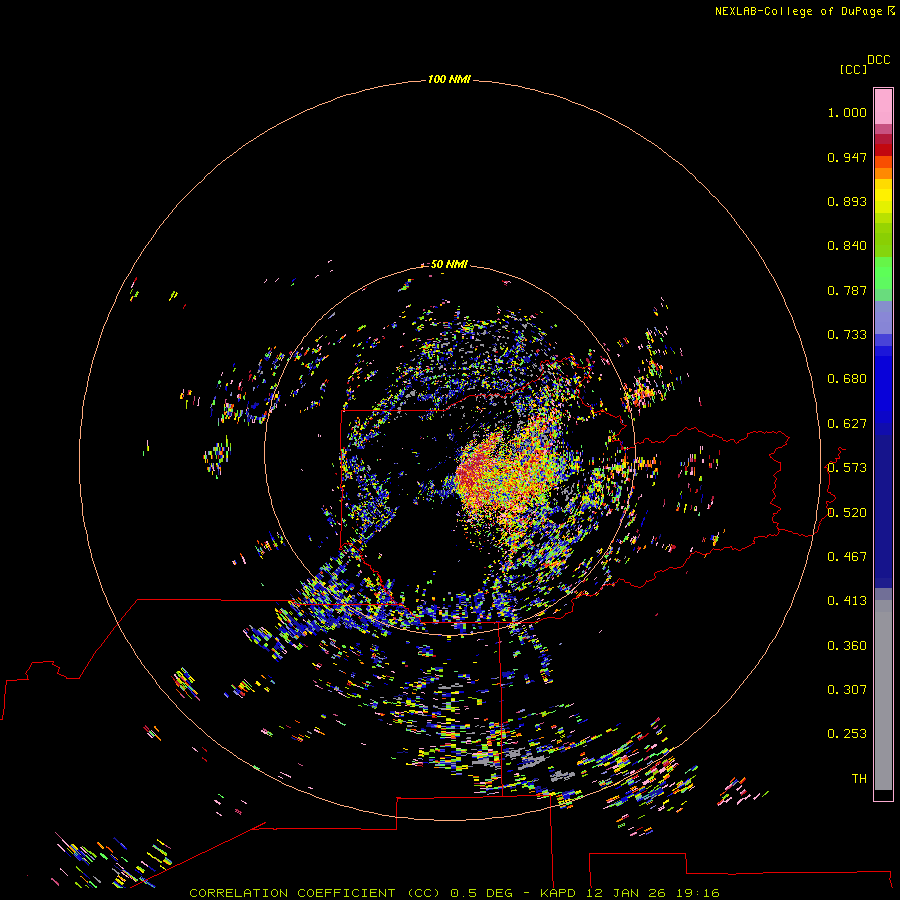The width and height of the screenshot is (900, 900).
Task: Click the Correlation Coefficient caption at bottom
Action: (454, 893)
